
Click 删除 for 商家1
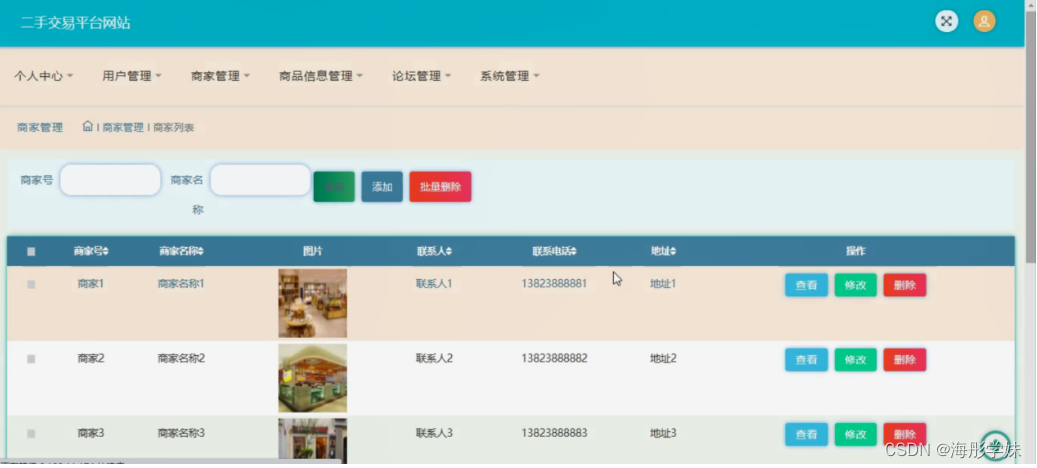click(905, 285)
